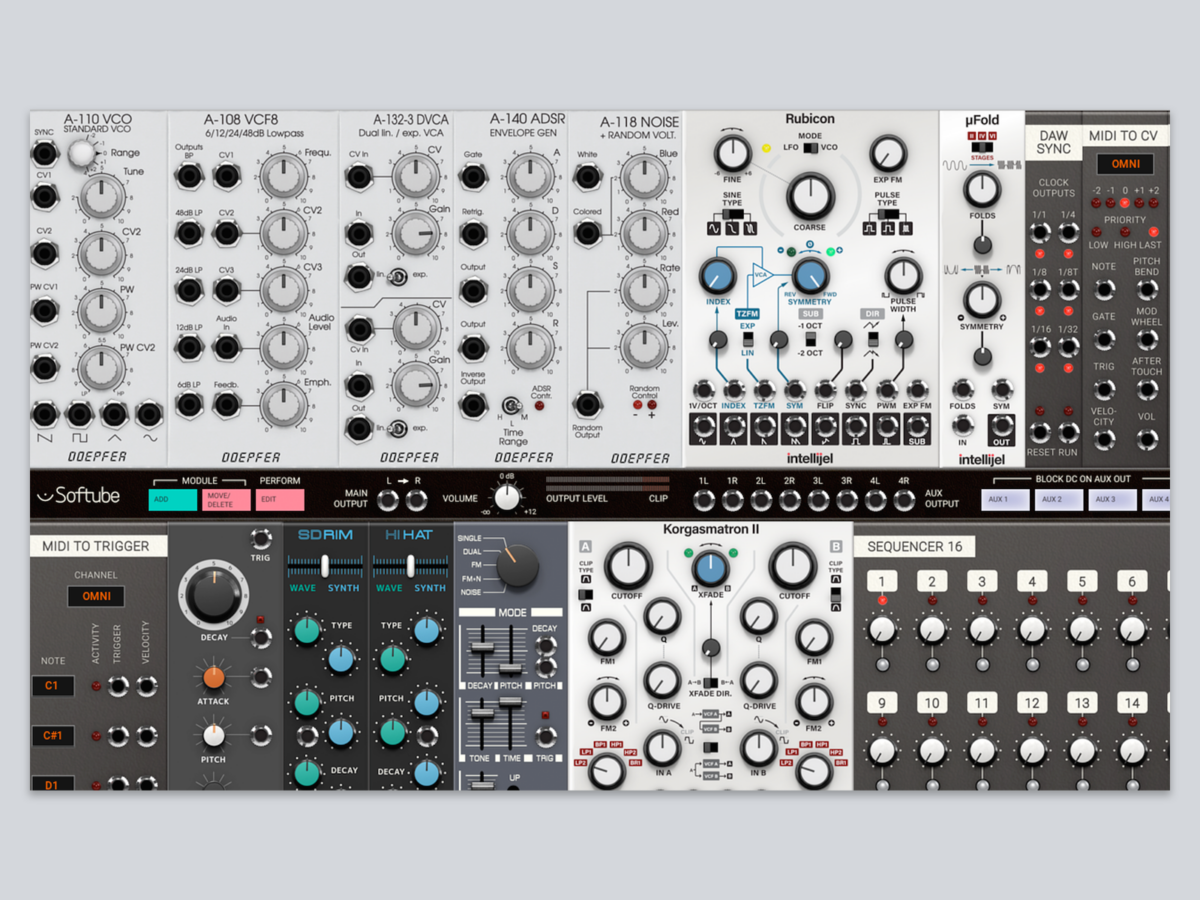Click the sine wave output jack on A-110 VCO
The width and height of the screenshot is (1200, 900).
click(149, 413)
